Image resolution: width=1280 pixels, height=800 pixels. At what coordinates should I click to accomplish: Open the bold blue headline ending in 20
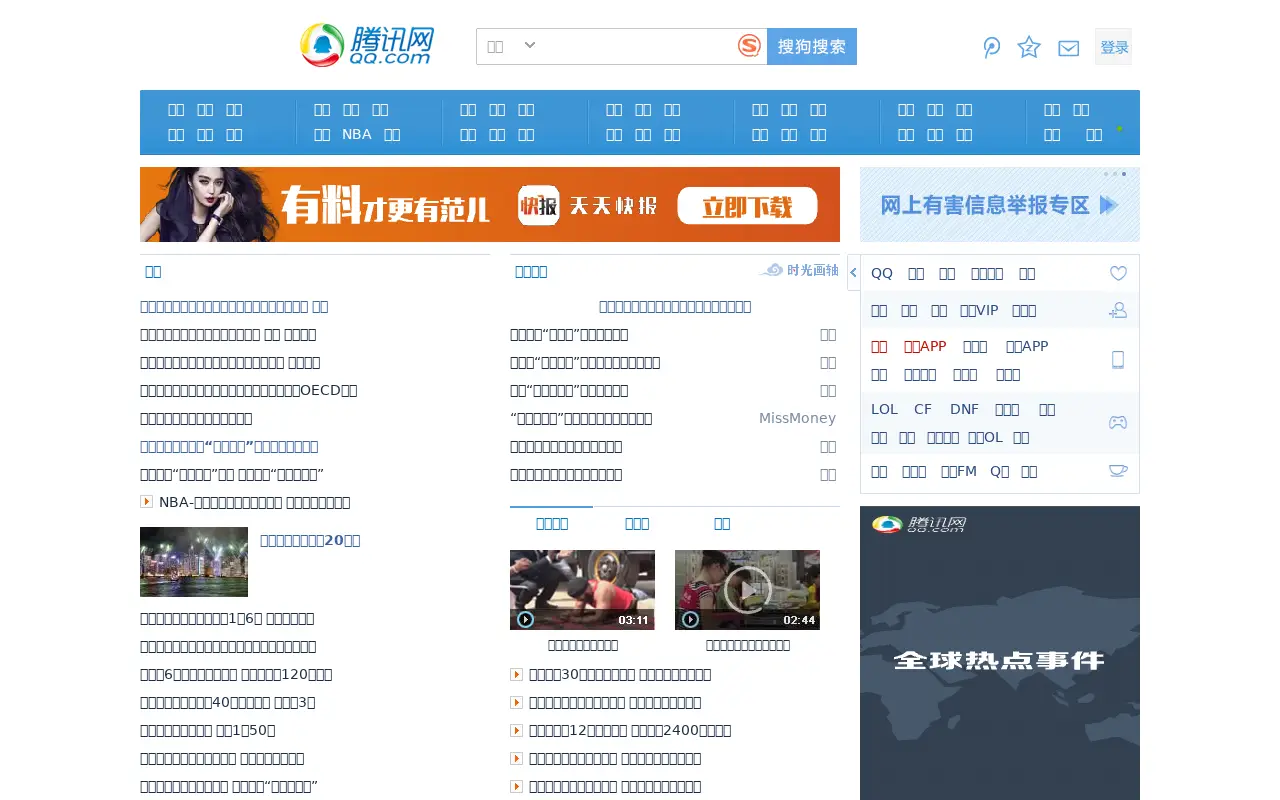point(310,540)
